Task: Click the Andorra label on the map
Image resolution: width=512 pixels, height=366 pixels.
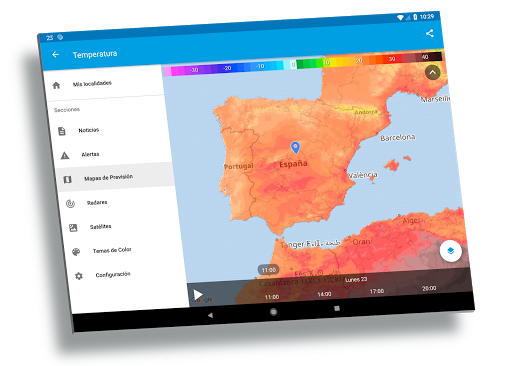Action: (x=366, y=112)
